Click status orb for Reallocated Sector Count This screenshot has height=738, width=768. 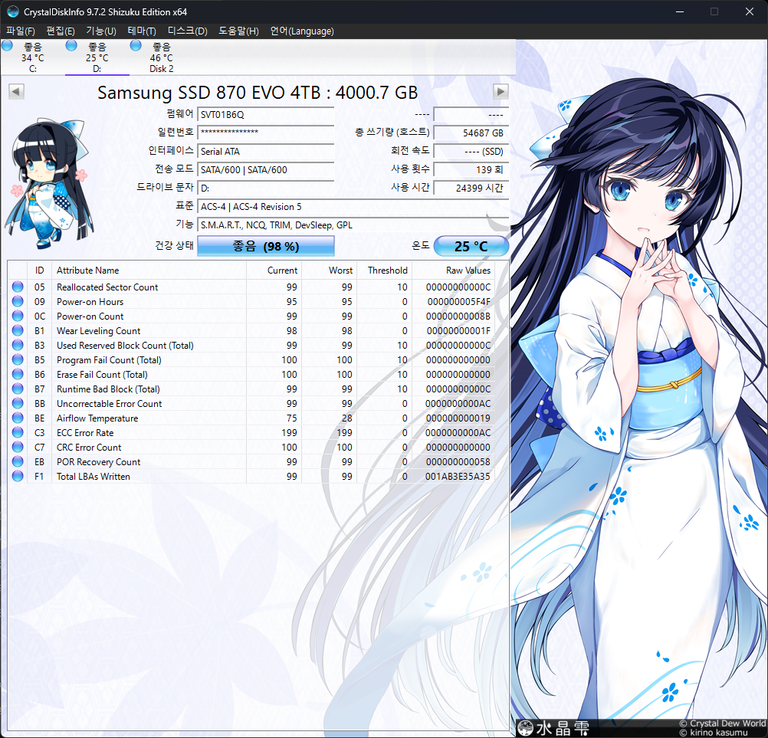[x=18, y=286]
